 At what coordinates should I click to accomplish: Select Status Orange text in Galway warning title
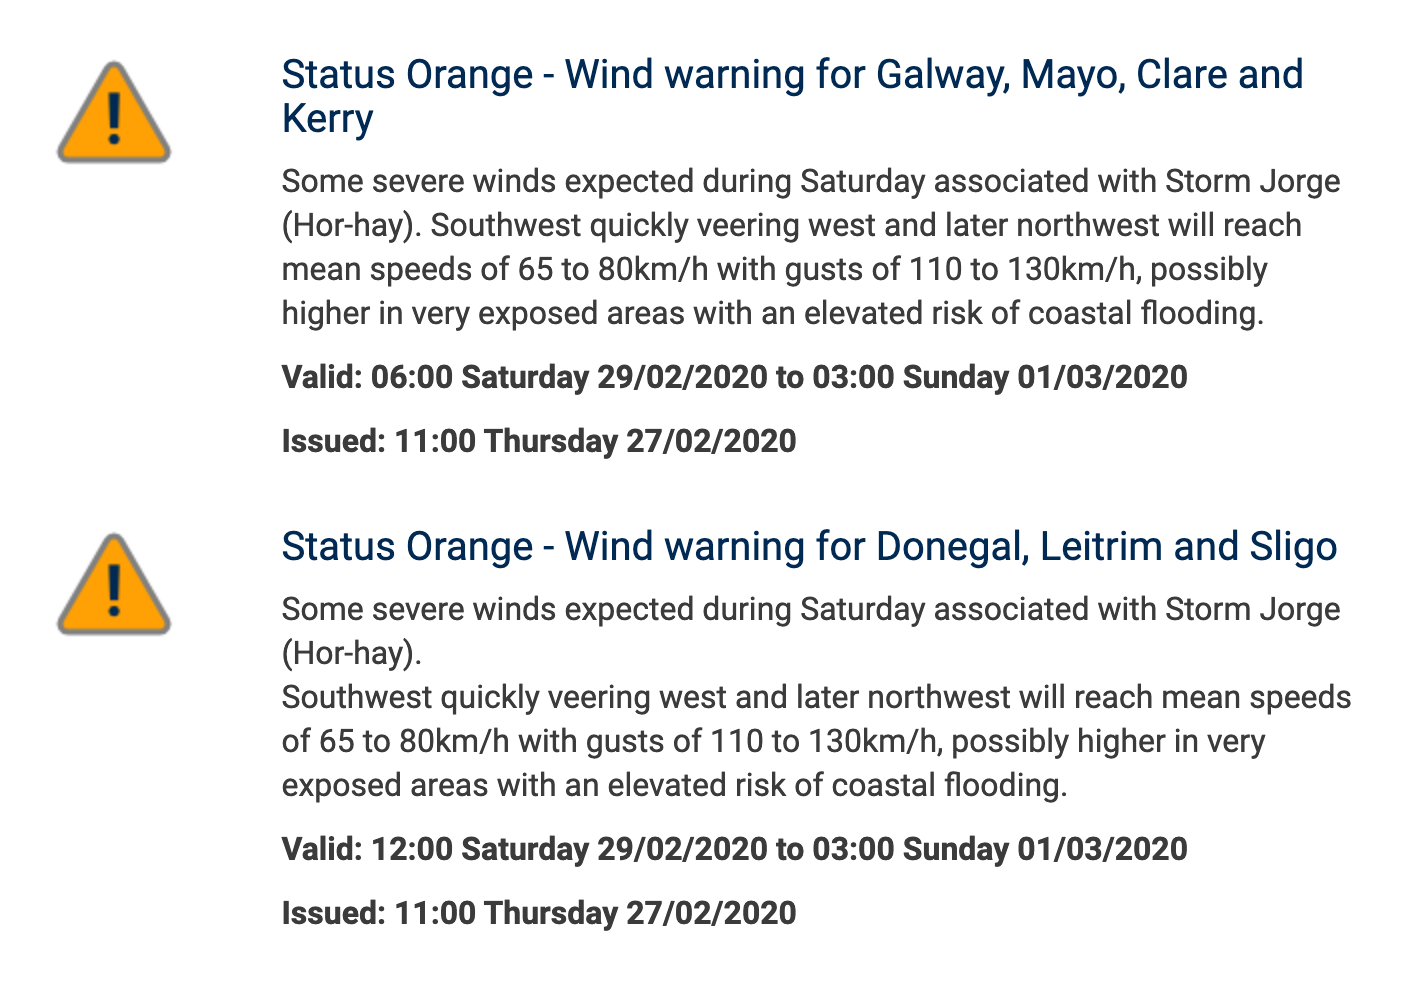407,75
